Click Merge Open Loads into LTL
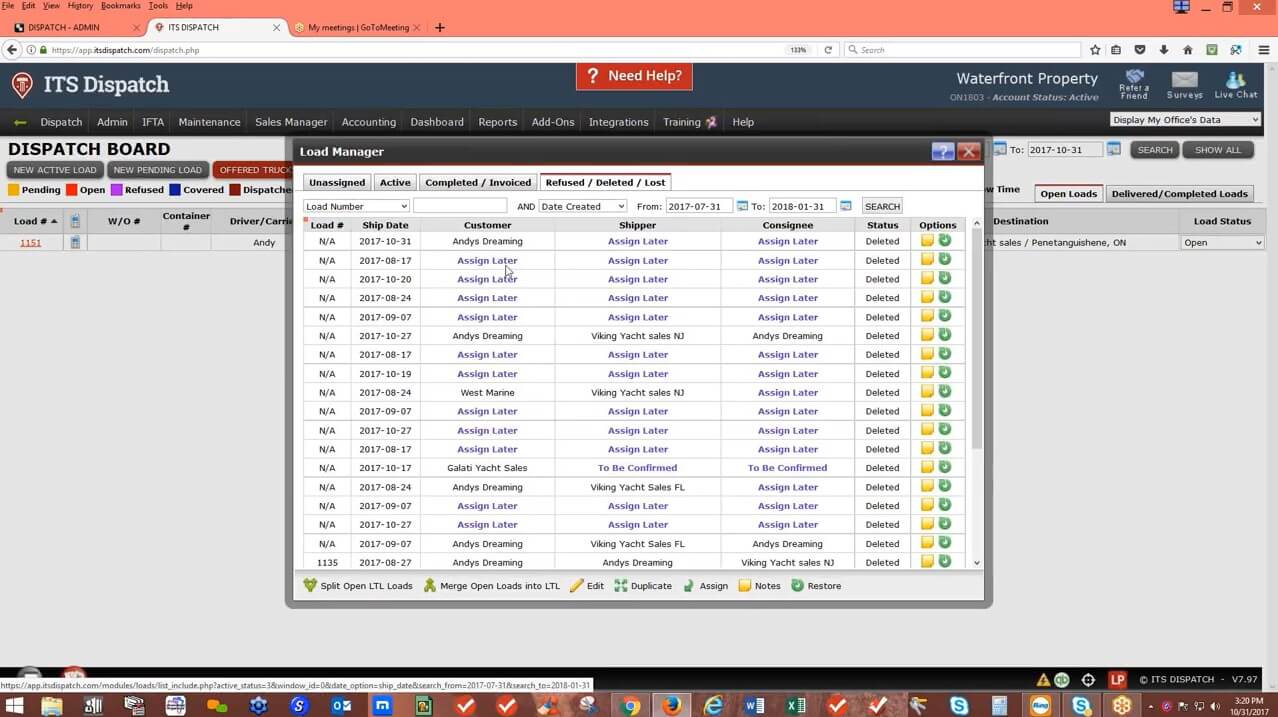The image size is (1278, 717). click(430, 586)
